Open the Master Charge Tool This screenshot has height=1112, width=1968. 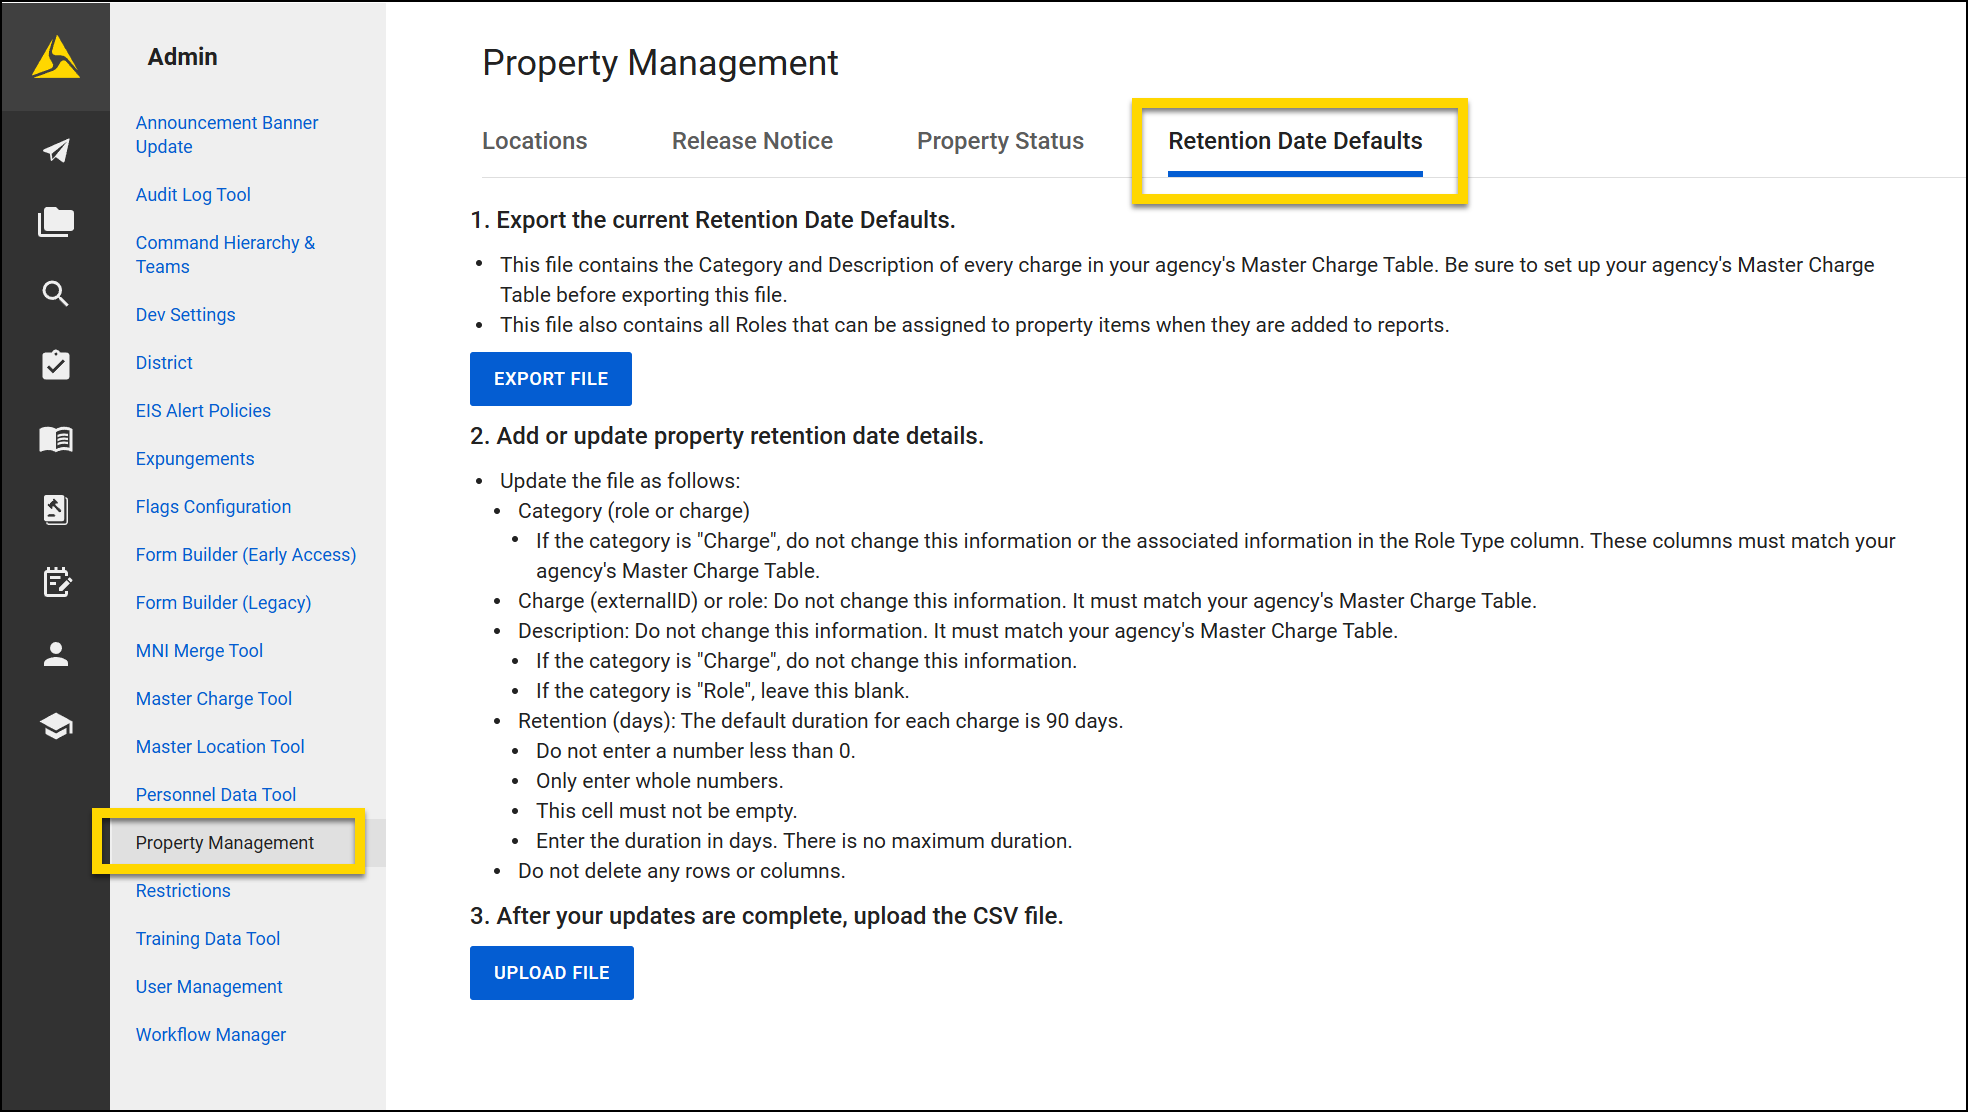(x=213, y=698)
